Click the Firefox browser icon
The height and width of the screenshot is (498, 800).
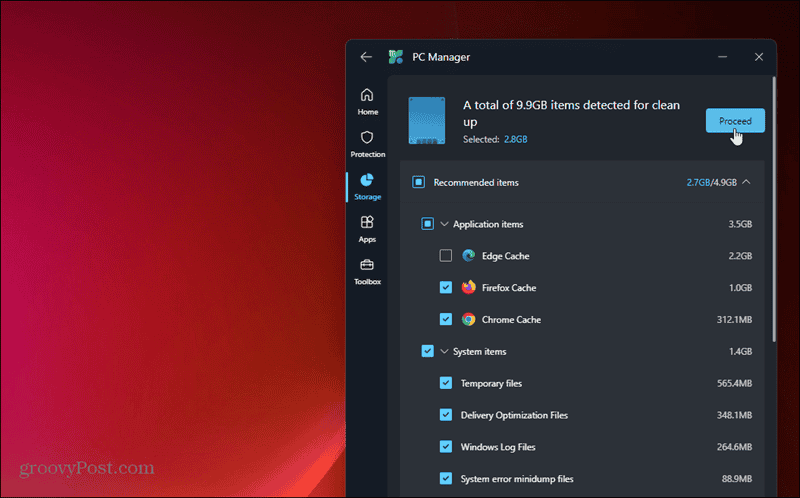point(468,287)
